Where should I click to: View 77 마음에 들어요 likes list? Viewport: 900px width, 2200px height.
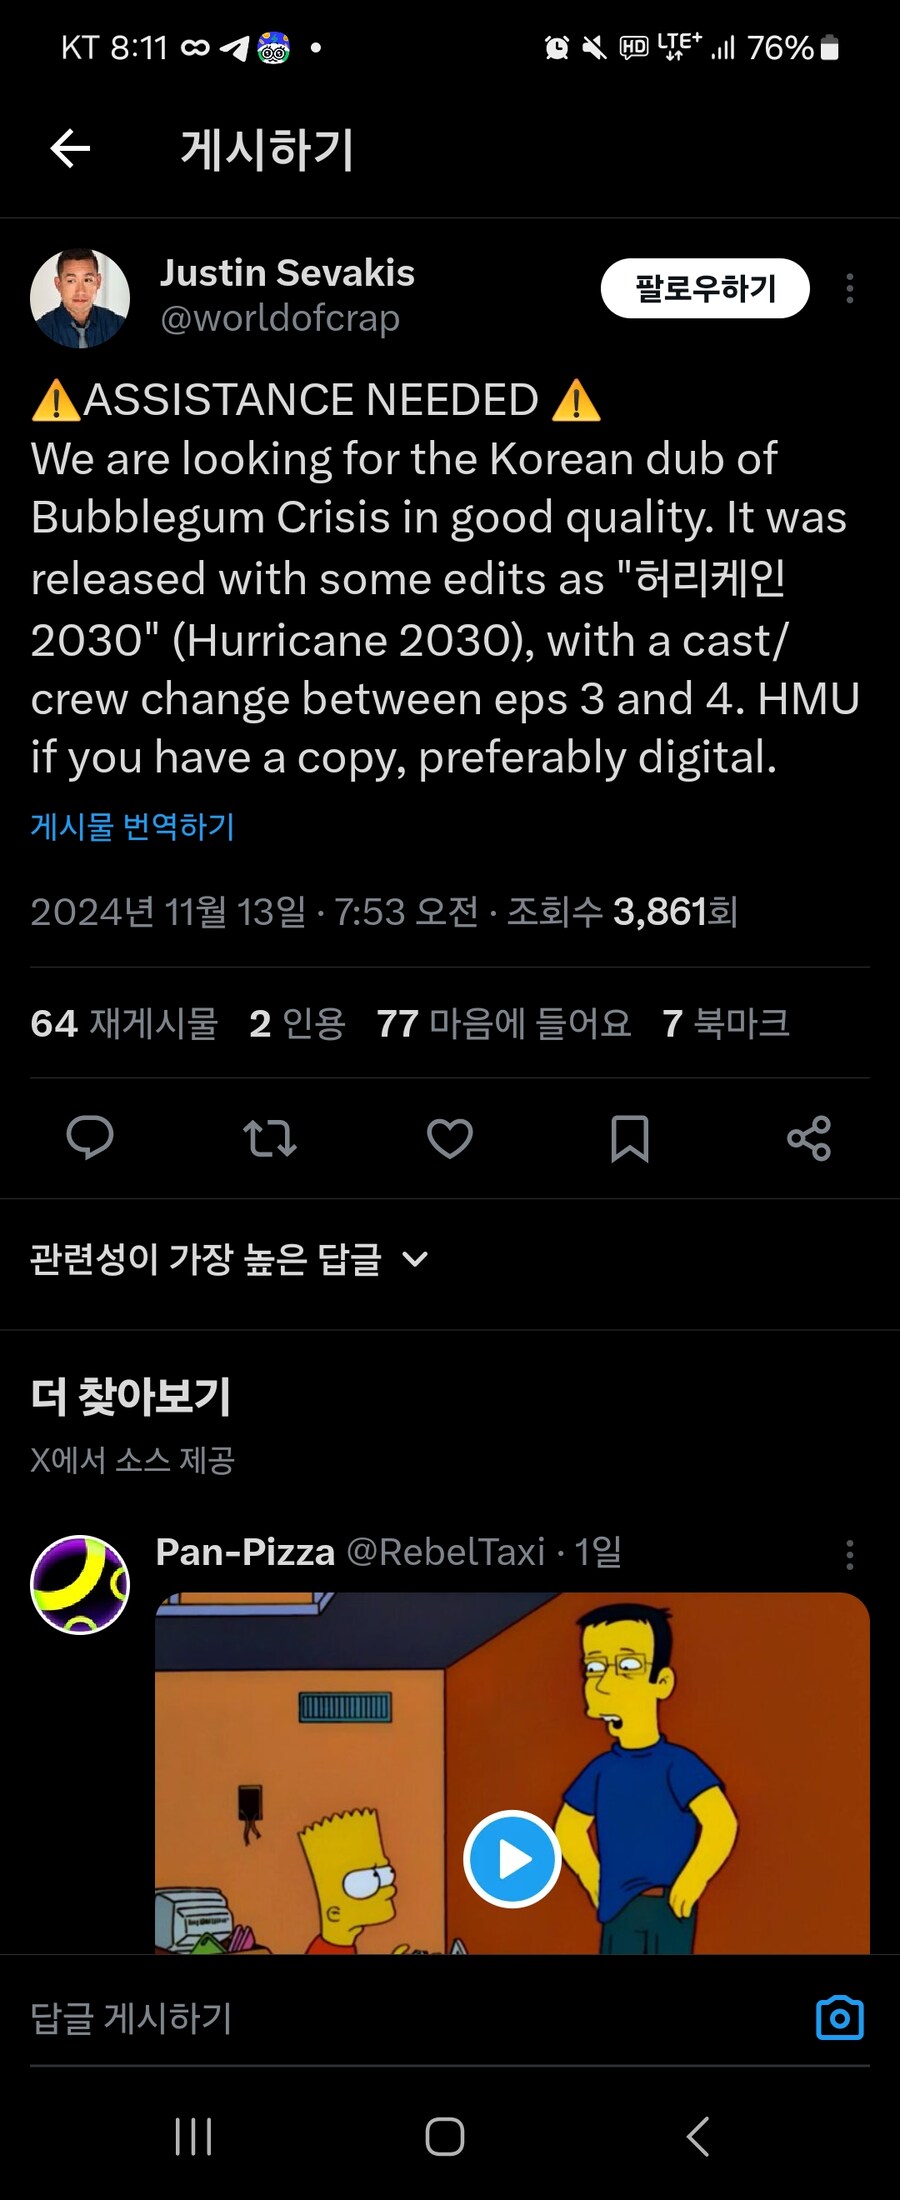coord(503,1023)
